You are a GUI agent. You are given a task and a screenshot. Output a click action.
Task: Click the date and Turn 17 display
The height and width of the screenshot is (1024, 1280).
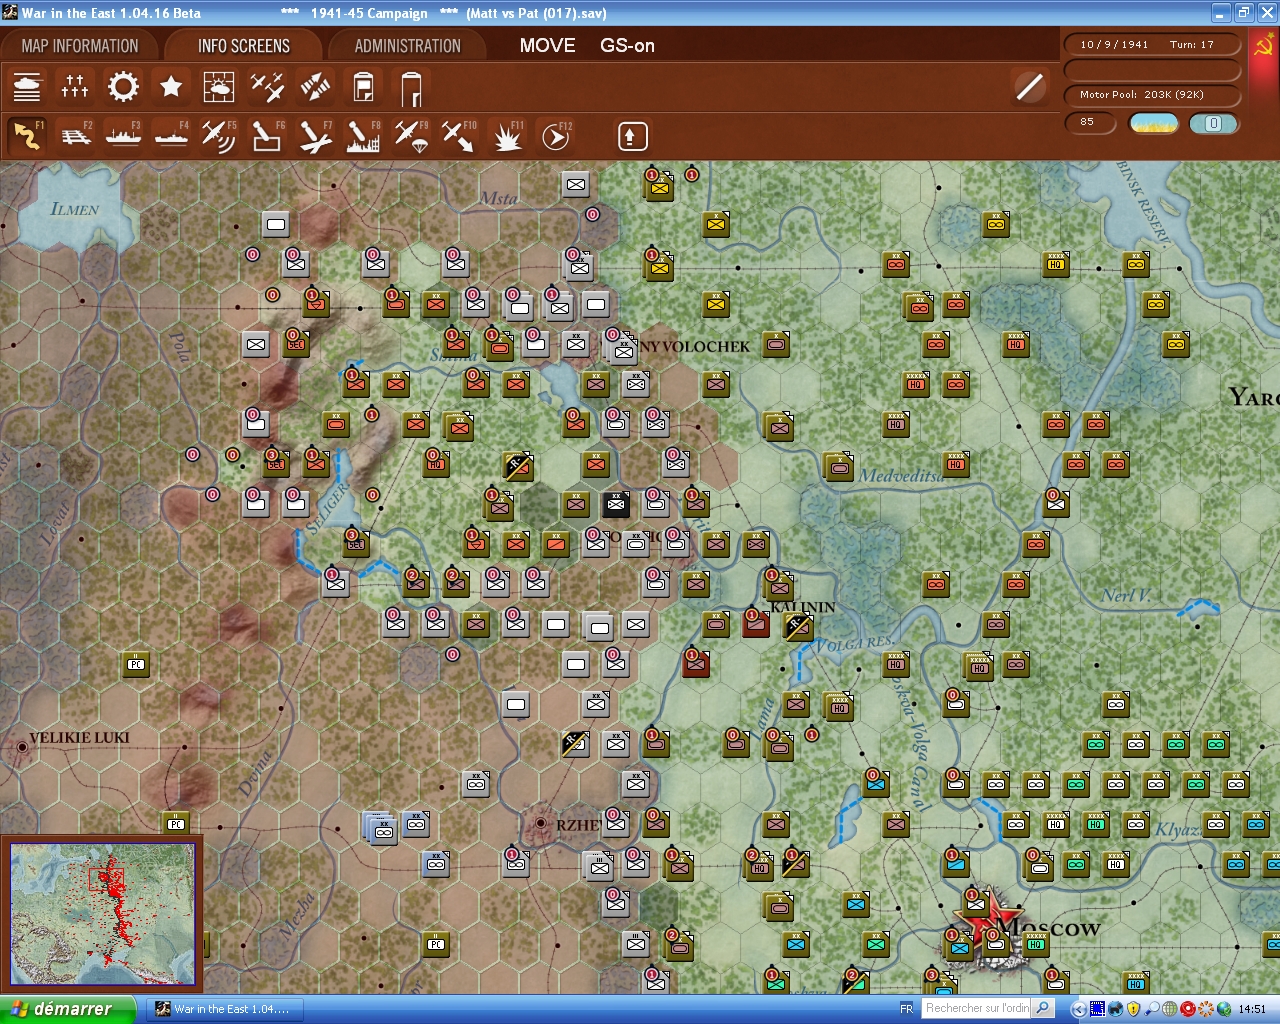pyautogui.click(x=1152, y=45)
